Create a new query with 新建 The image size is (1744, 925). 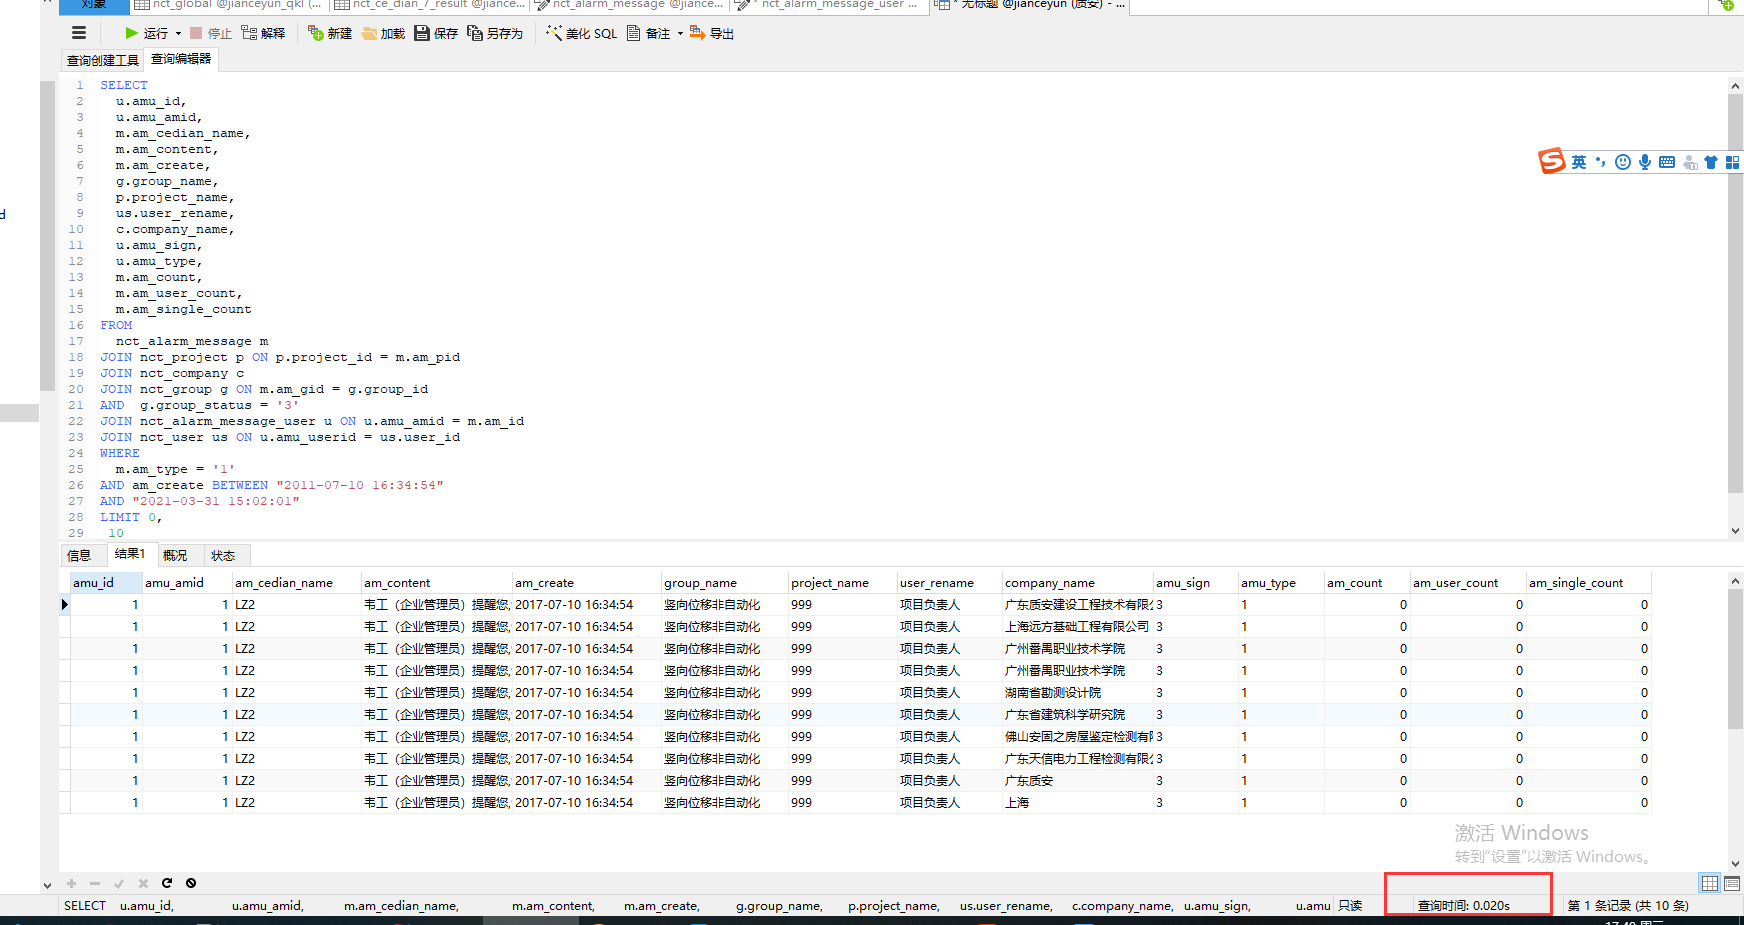[x=330, y=33]
